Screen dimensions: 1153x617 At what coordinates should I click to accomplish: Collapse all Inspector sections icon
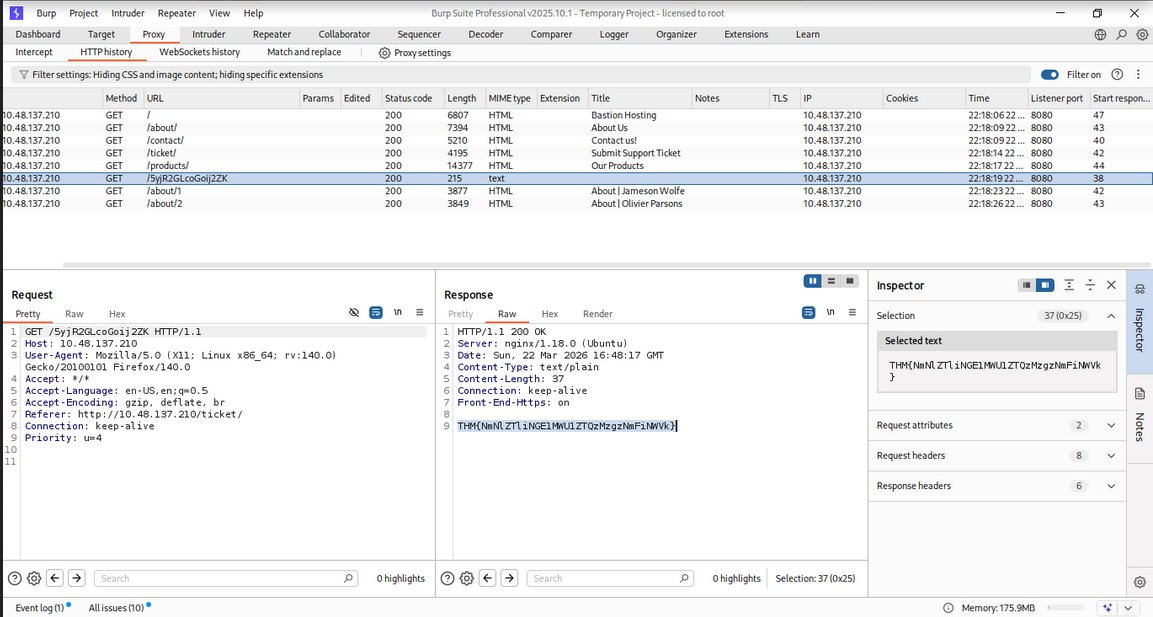(x=1090, y=285)
